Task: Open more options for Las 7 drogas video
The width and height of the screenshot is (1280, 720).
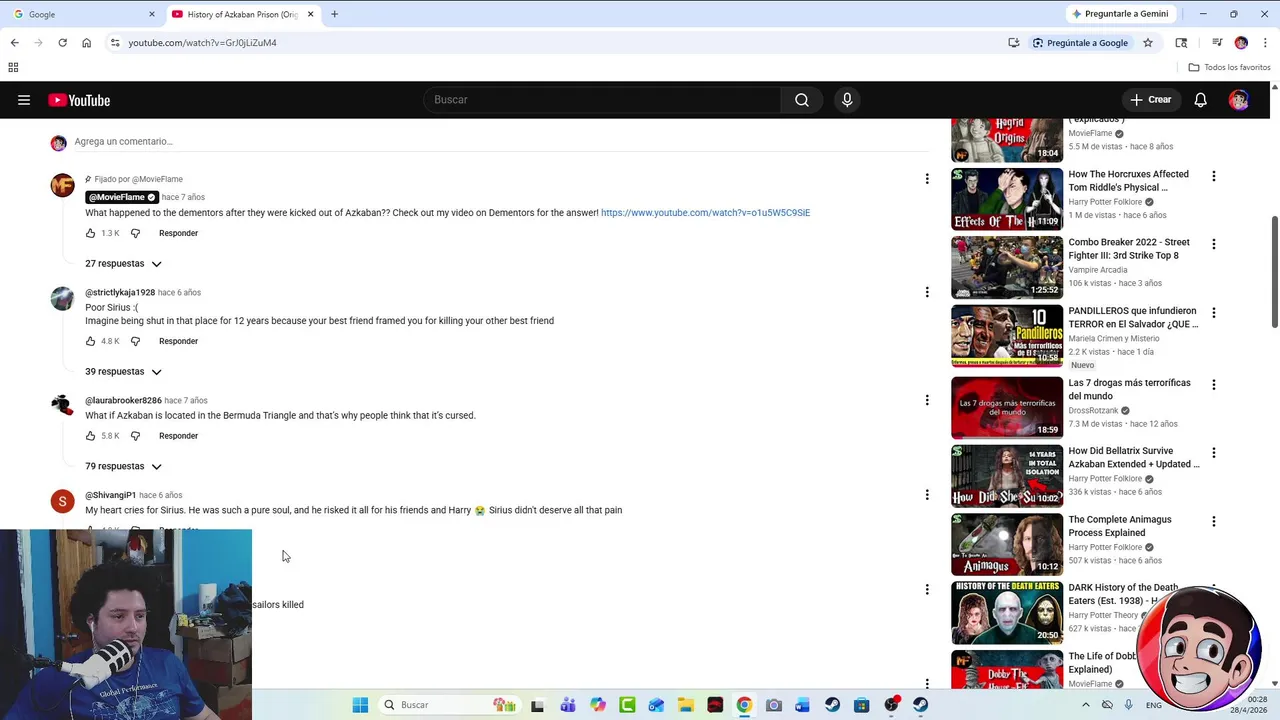Action: click(1214, 385)
